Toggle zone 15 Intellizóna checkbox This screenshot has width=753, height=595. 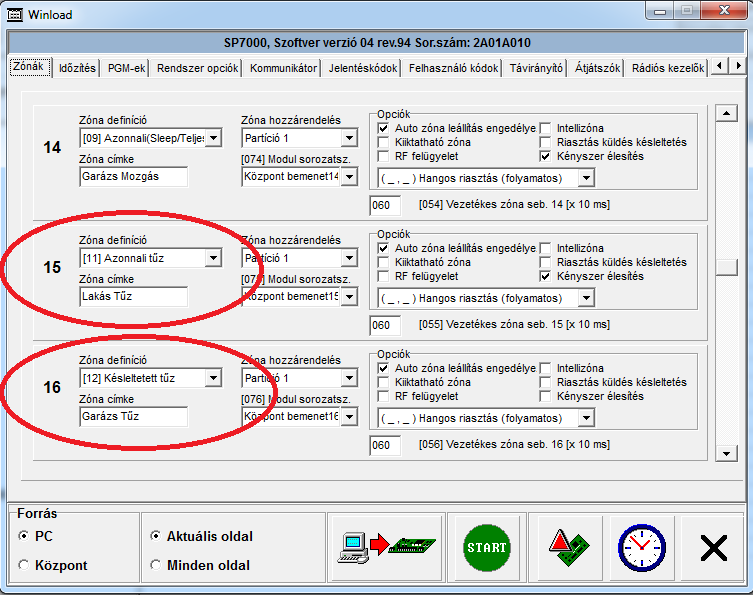(545, 248)
